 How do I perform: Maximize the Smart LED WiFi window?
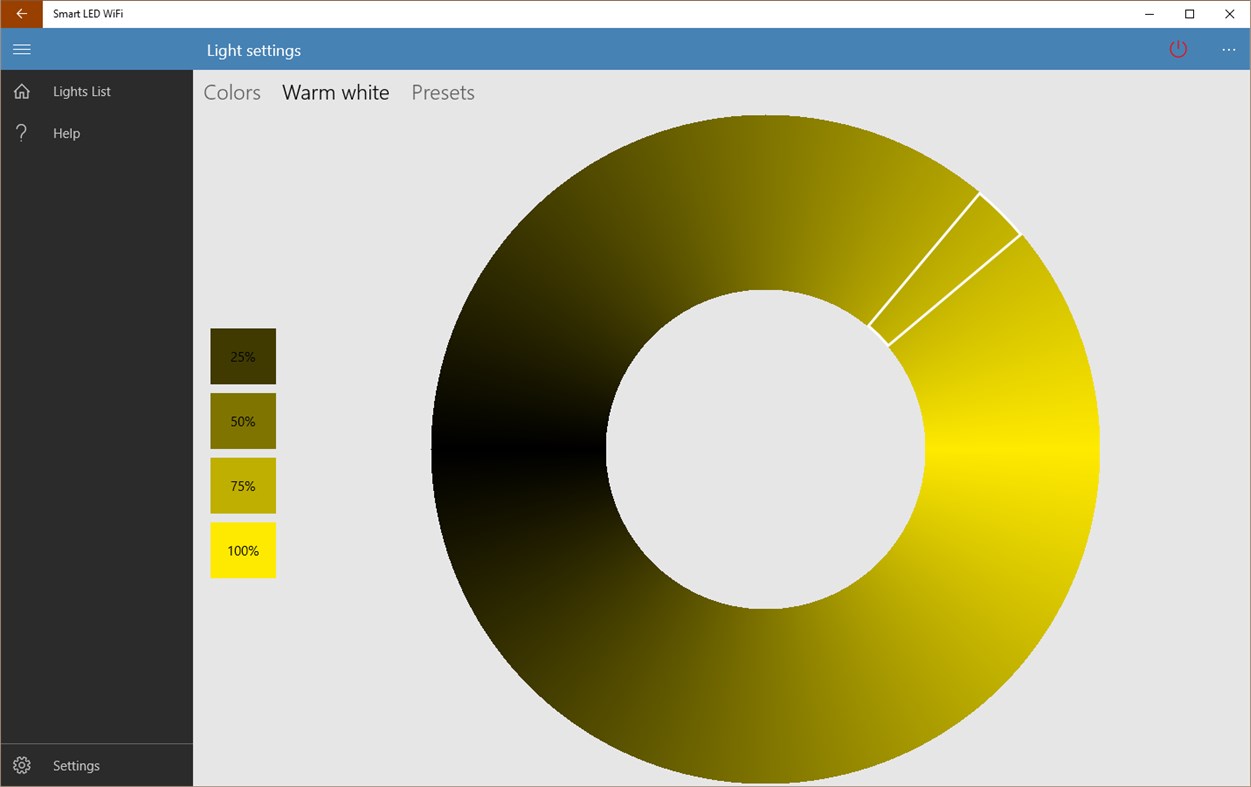click(1190, 14)
